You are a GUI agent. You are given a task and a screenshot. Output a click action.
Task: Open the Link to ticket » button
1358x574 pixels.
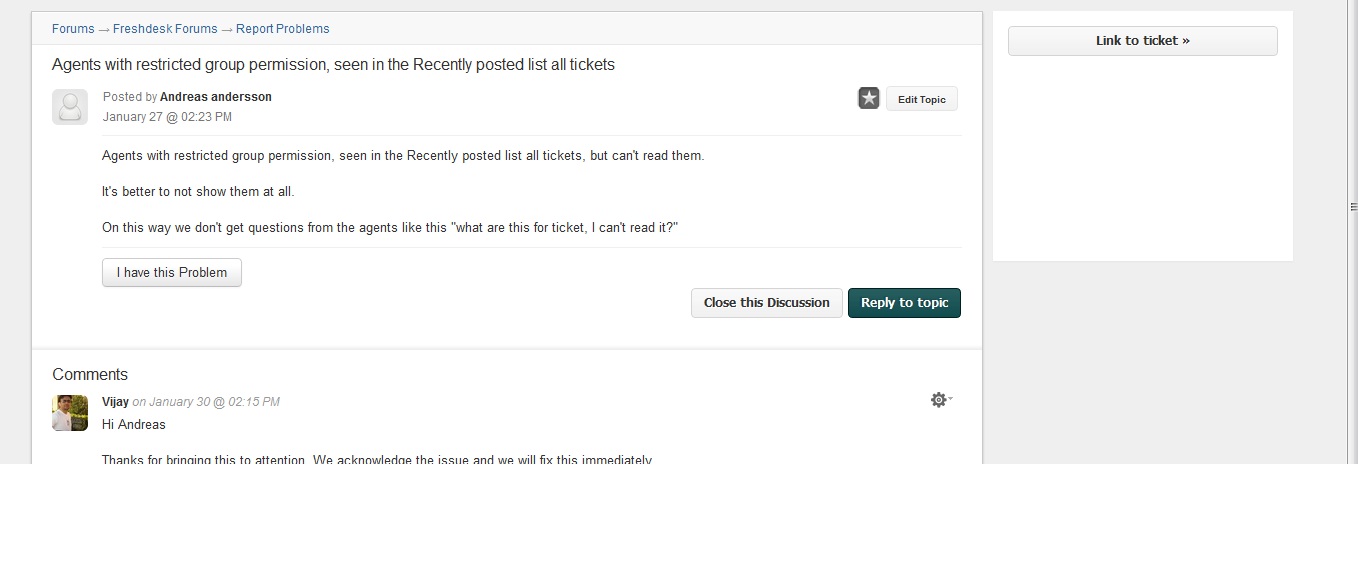(1142, 41)
